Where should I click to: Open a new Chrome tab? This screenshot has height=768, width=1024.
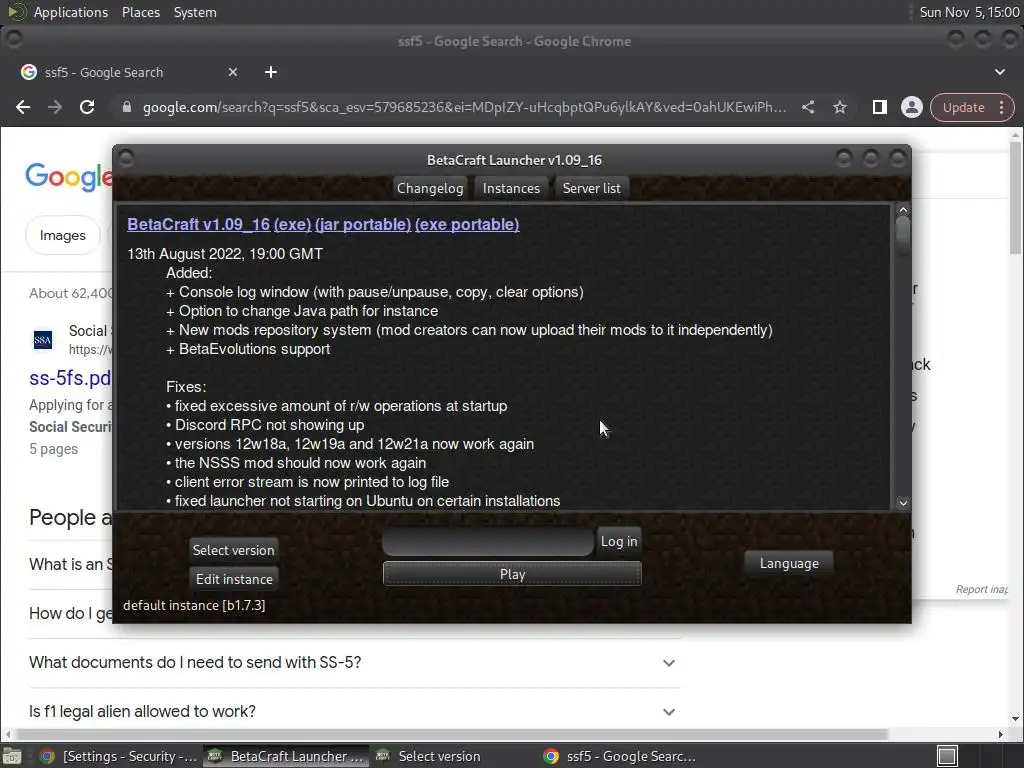[271, 72]
